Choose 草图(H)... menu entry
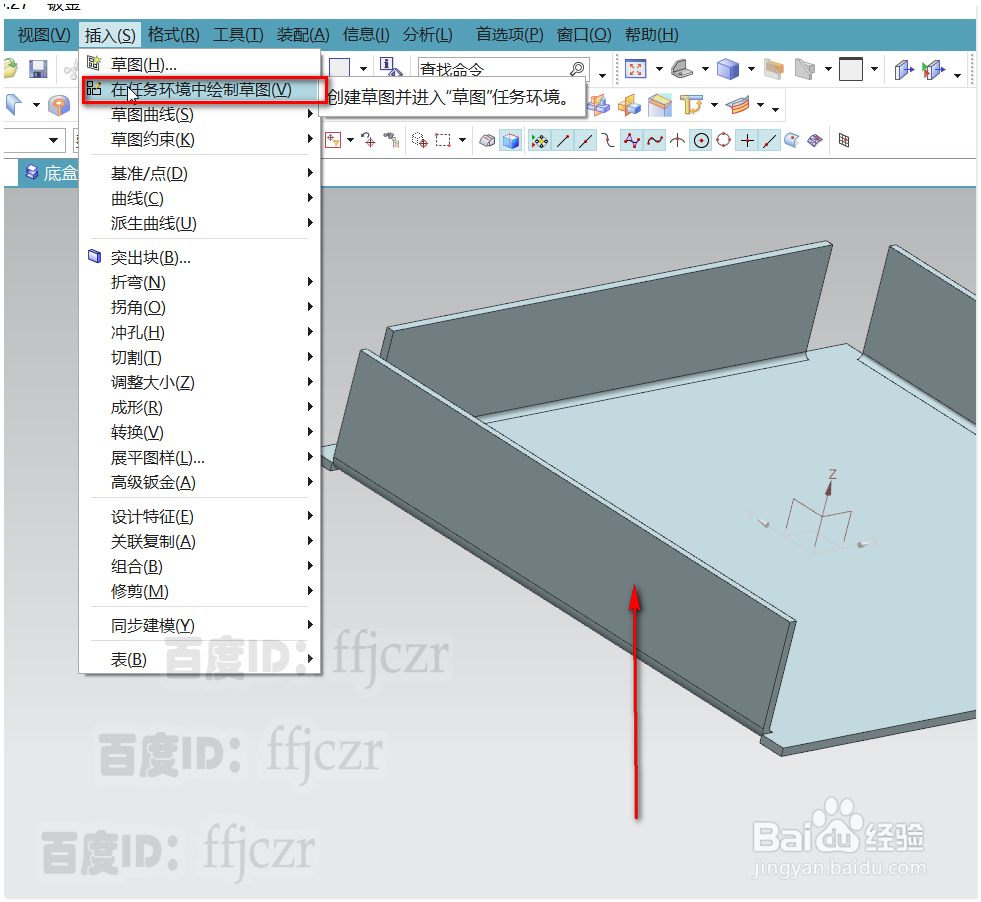 tap(200, 64)
